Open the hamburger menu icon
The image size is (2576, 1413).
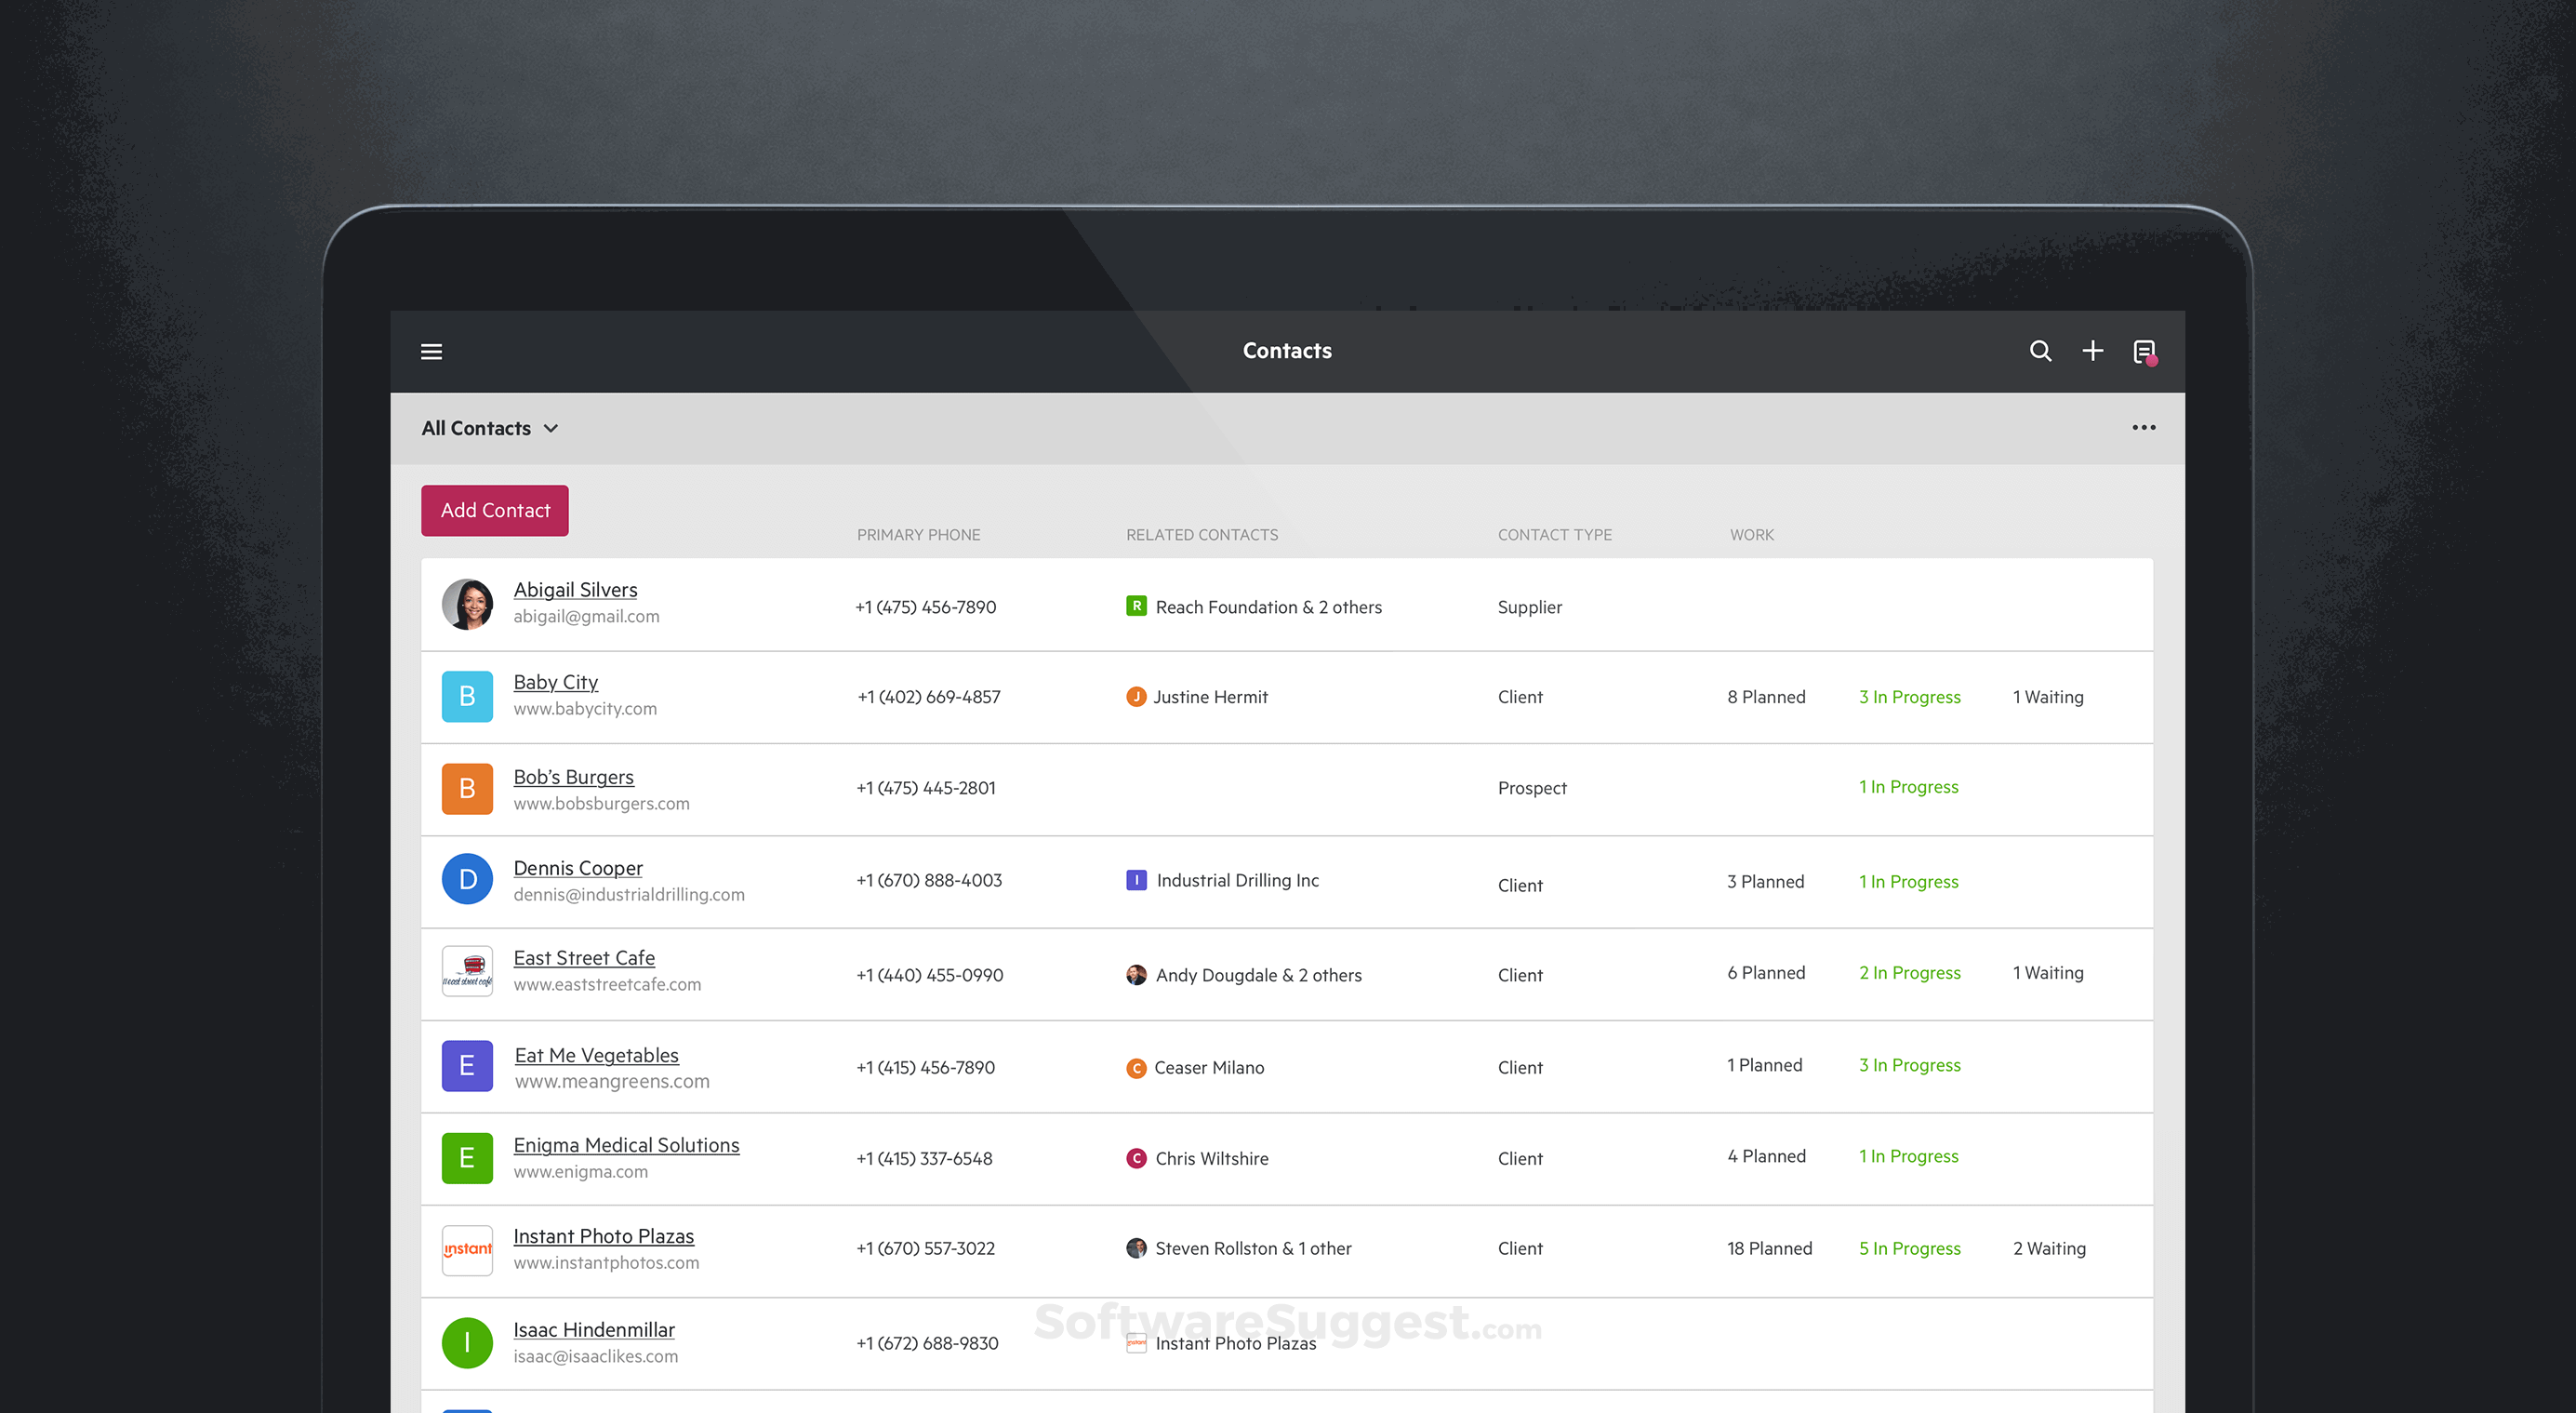[431, 351]
